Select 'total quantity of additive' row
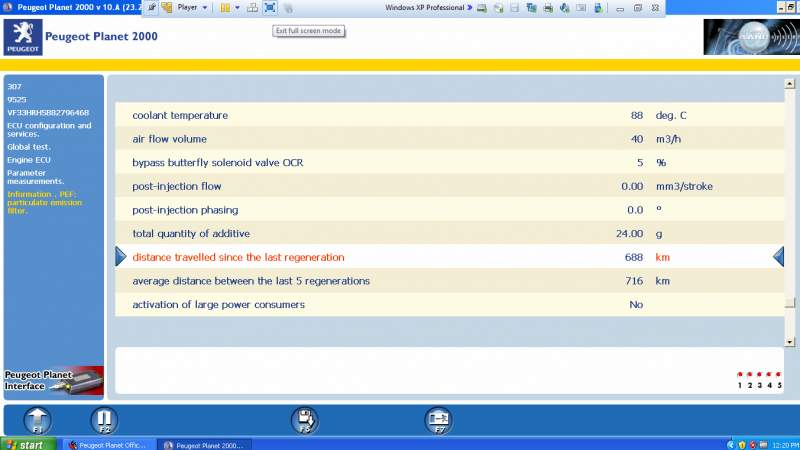 [449, 233]
